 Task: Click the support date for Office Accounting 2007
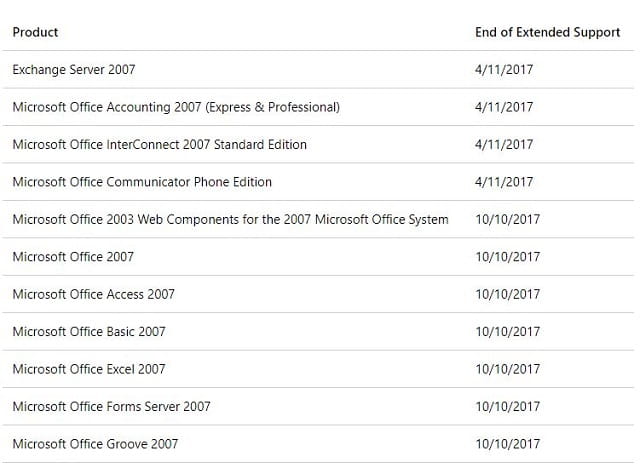click(x=504, y=107)
